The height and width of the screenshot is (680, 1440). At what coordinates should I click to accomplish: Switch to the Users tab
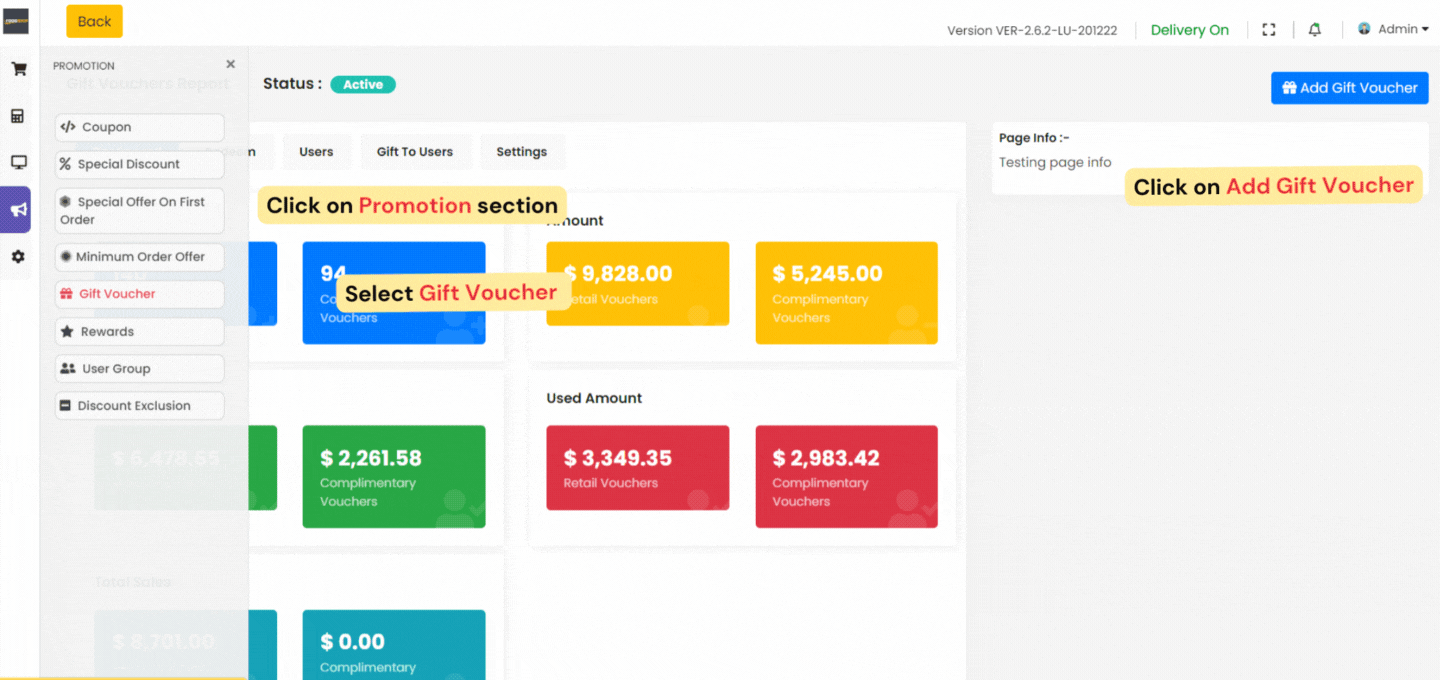[316, 152]
